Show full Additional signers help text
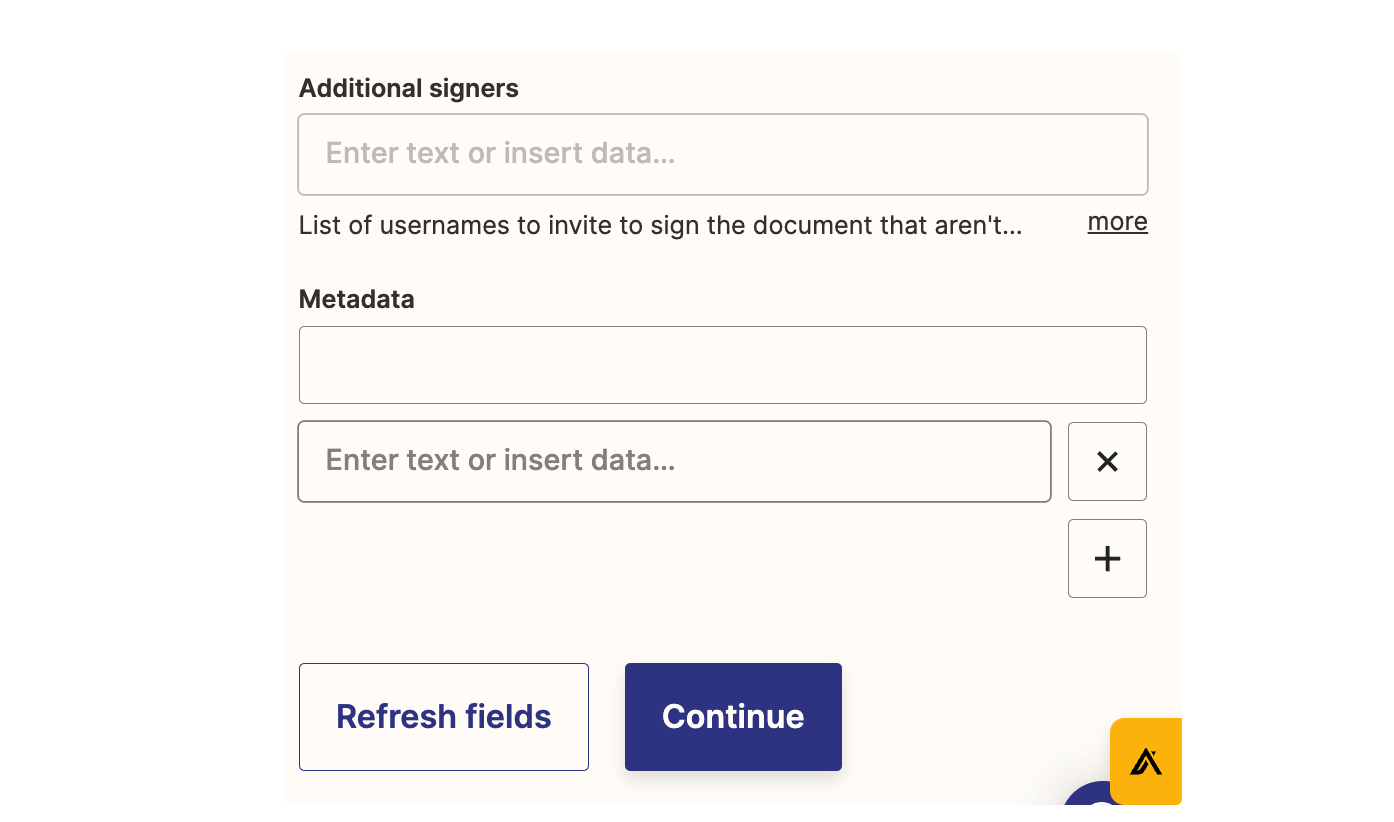The height and width of the screenshot is (822, 1394). (1117, 222)
